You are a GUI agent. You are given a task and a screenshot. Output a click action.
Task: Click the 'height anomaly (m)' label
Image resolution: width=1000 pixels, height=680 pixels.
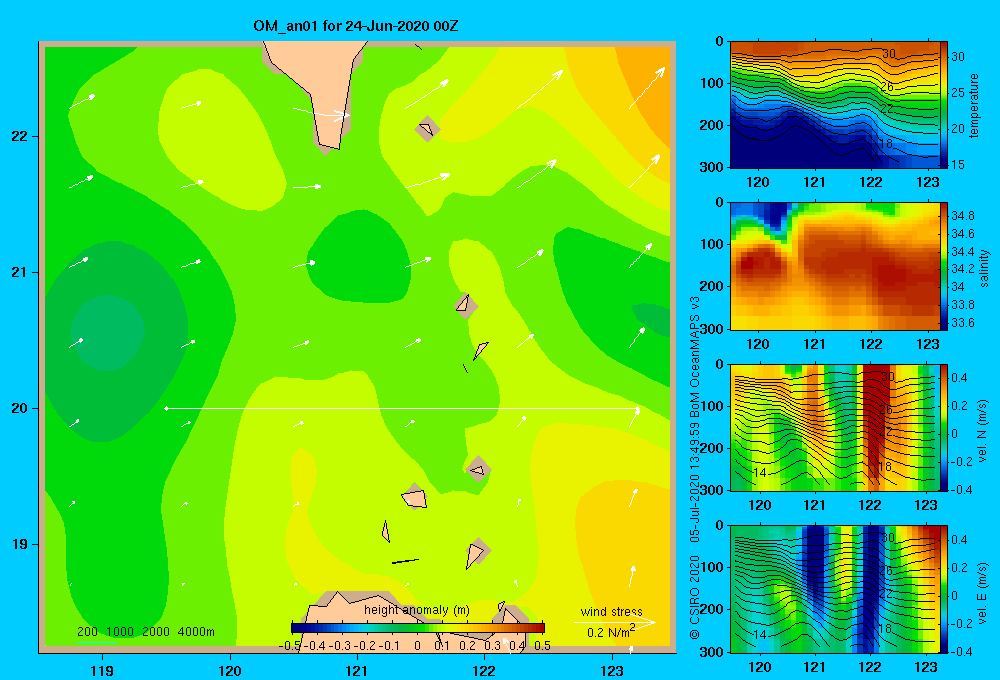pyautogui.click(x=416, y=610)
